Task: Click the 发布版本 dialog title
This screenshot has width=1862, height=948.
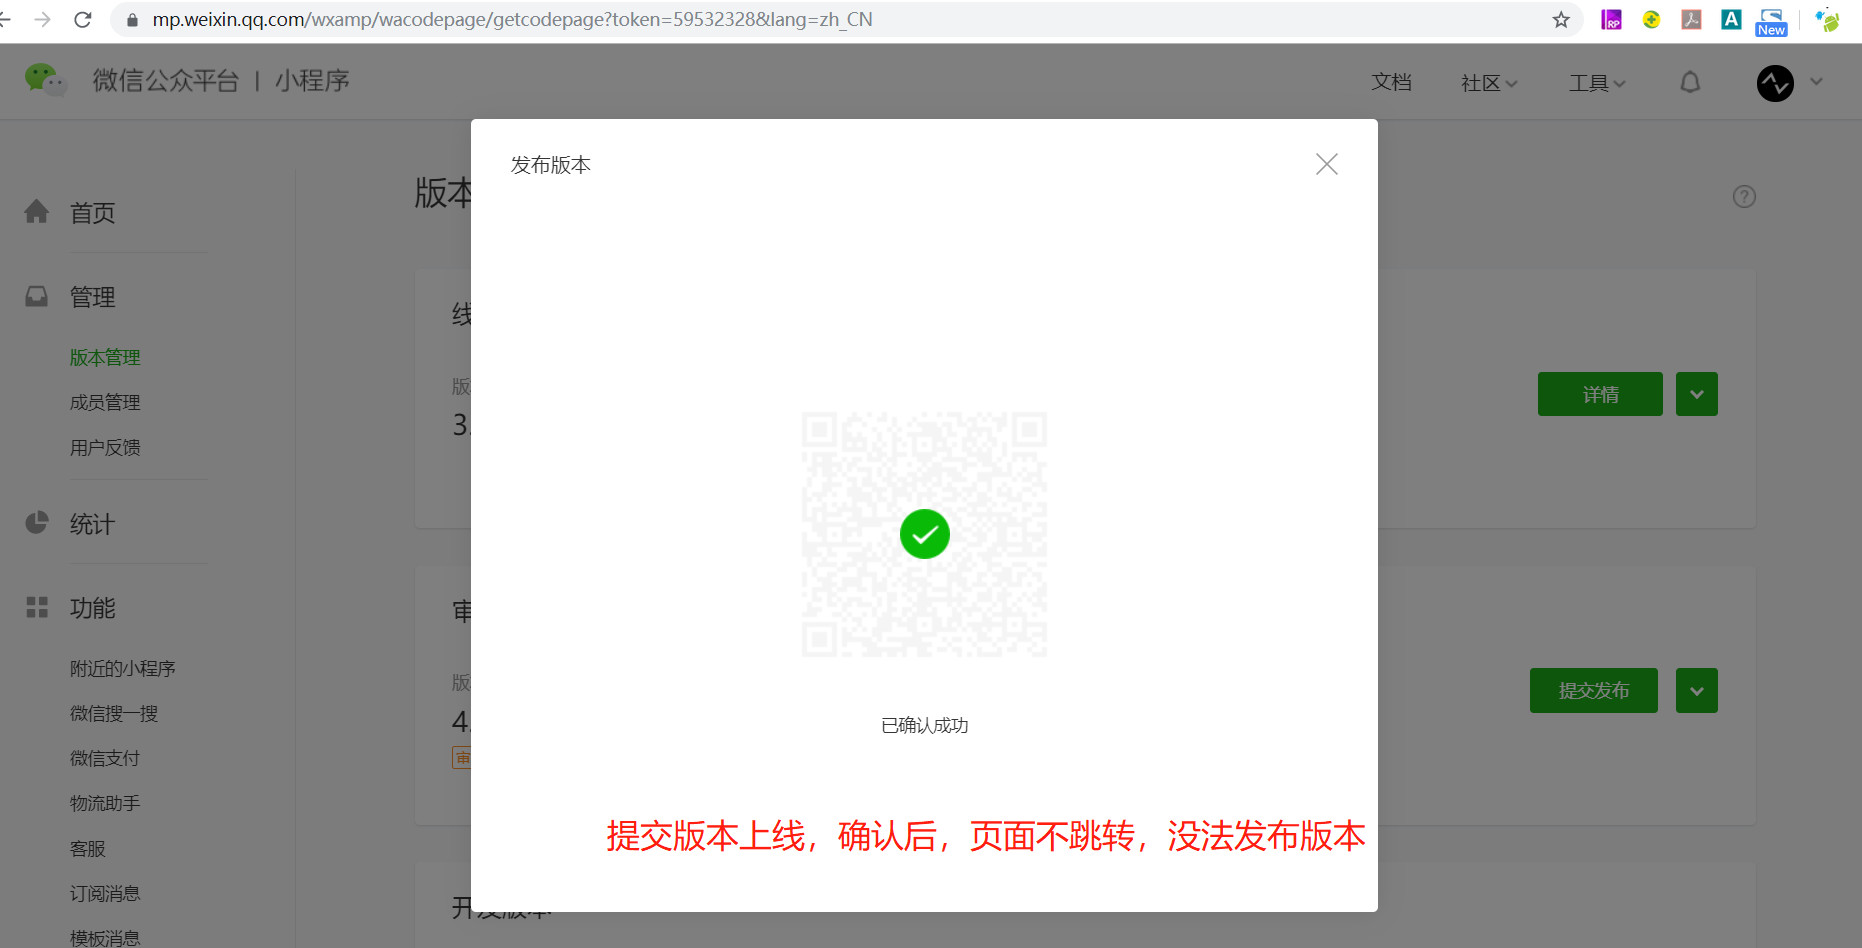Action: (551, 165)
